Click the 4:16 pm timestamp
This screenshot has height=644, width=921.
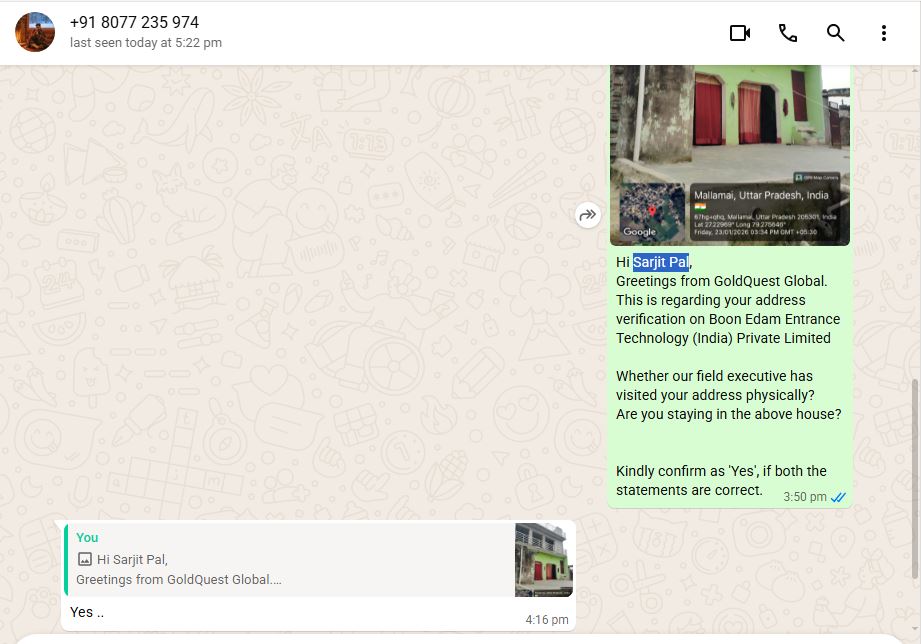546,620
